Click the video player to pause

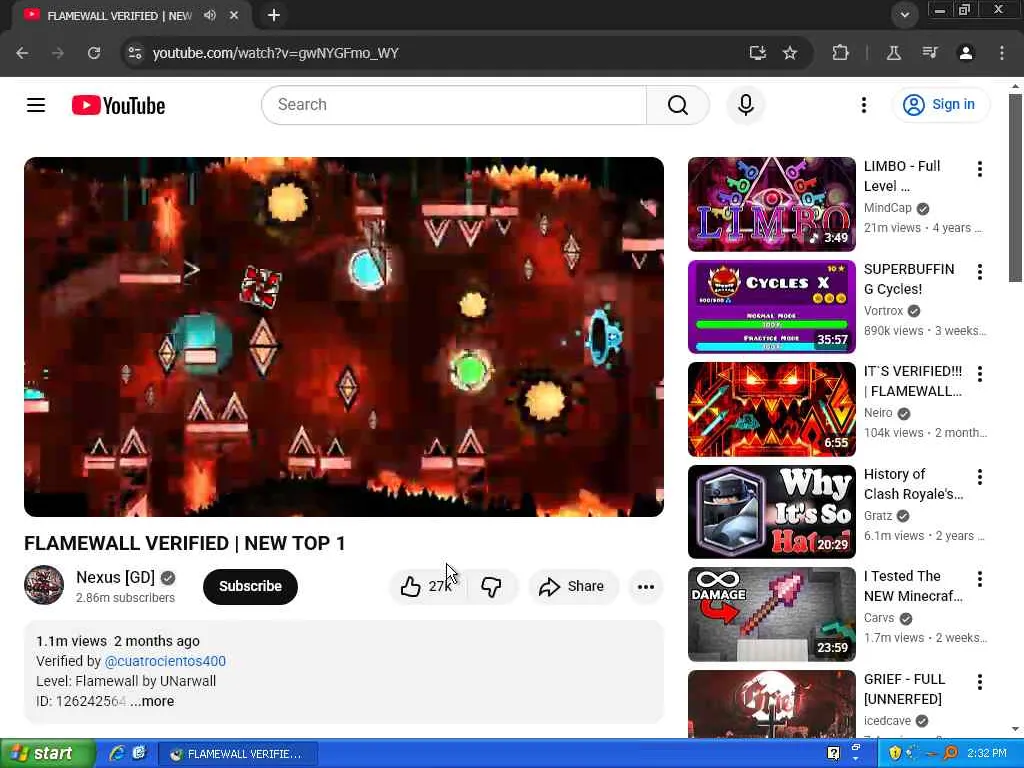pos(344,336)
